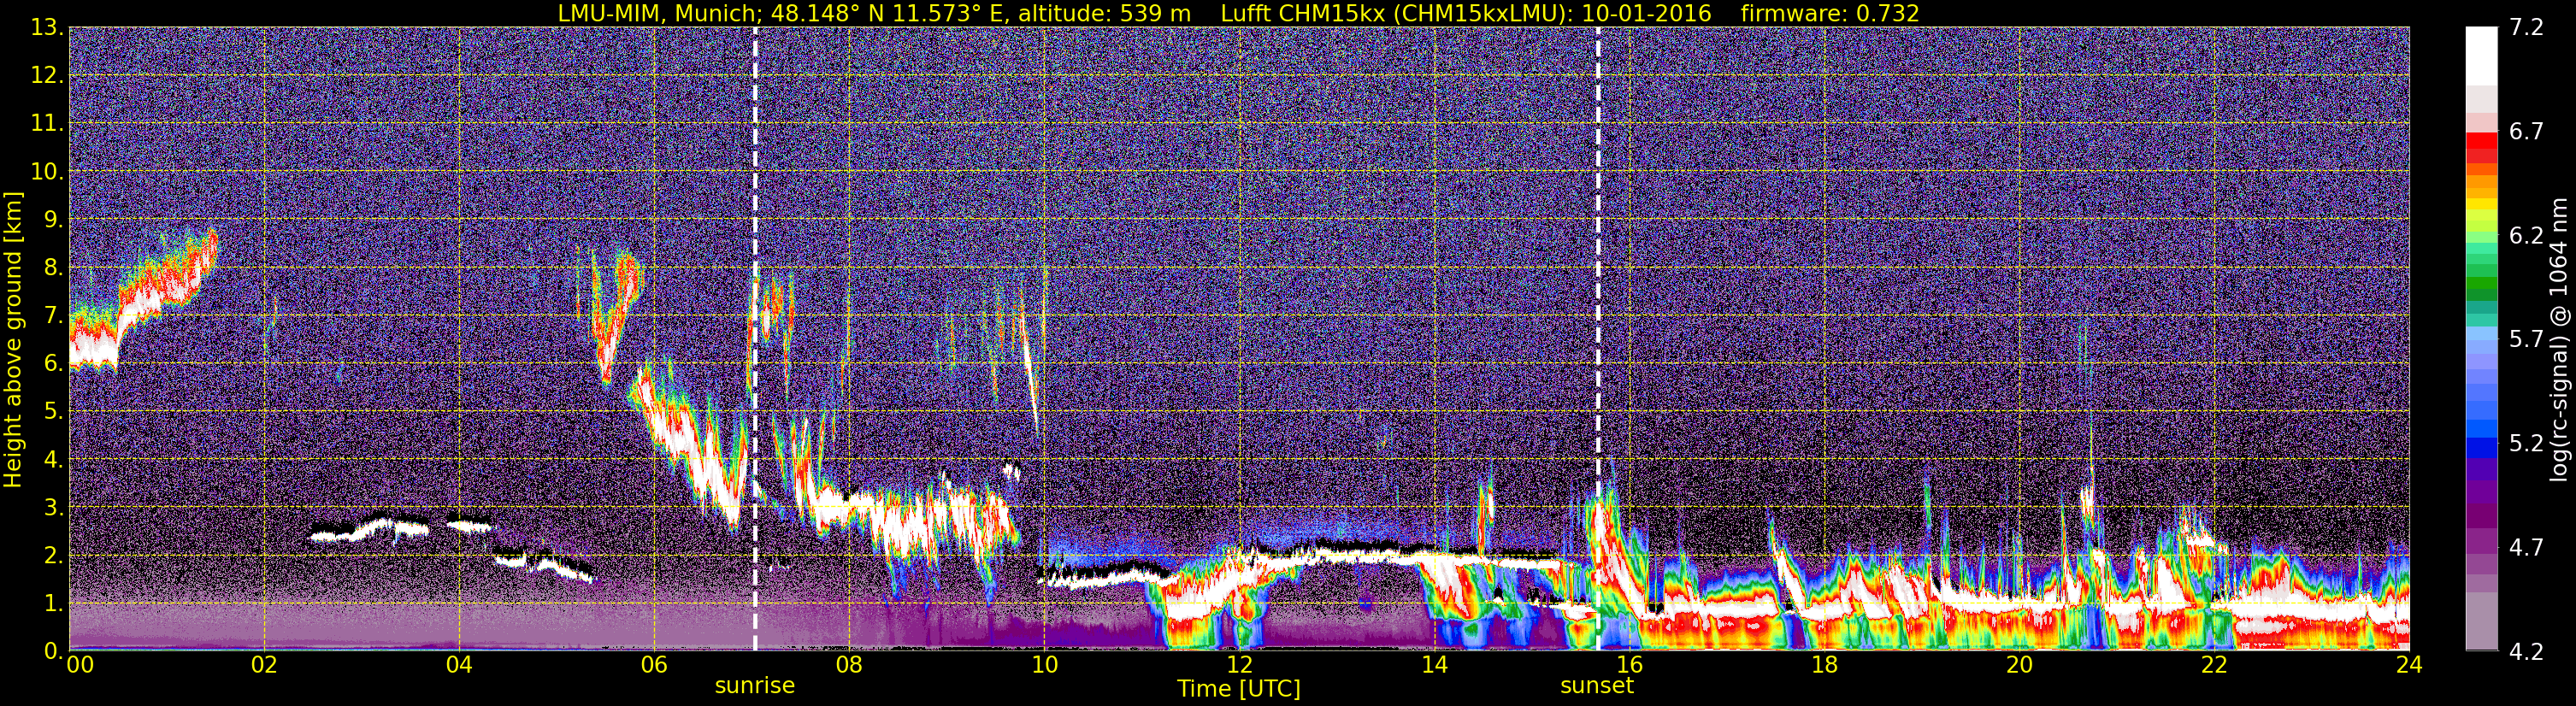Click the y-axis tick label '7.'

pos(53,315)
